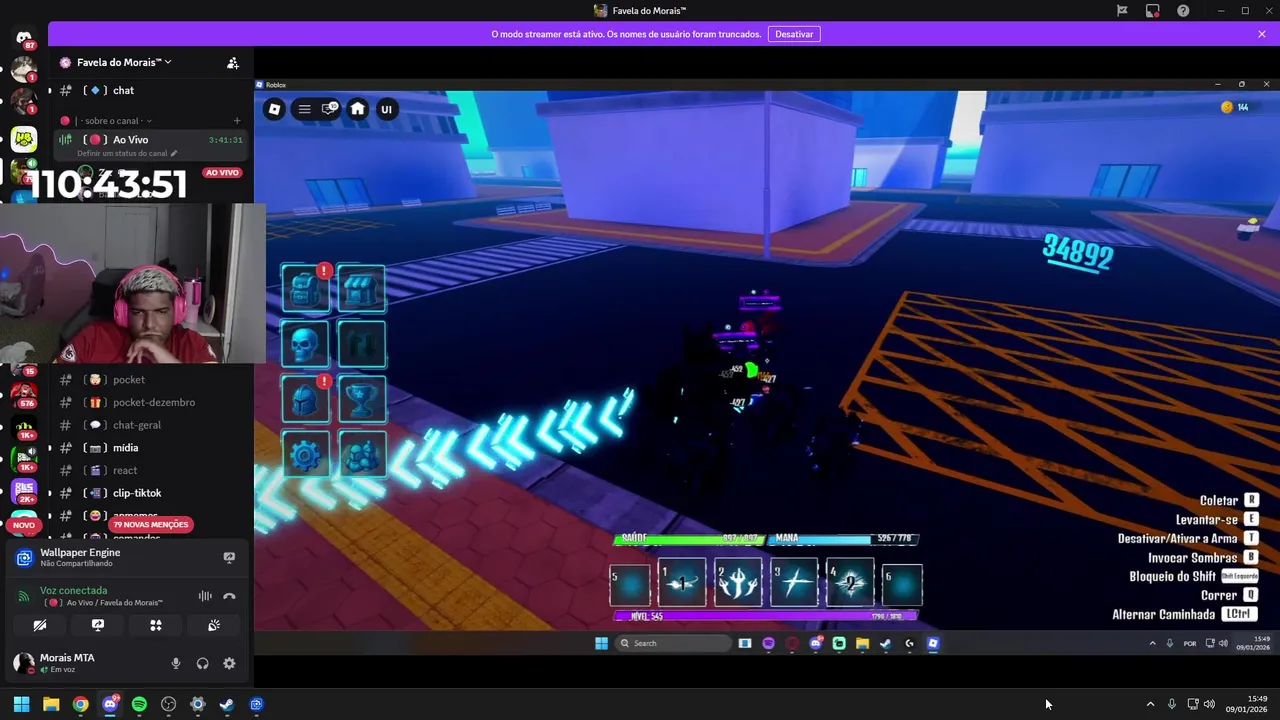Viewport: 1280px width, 720px height.
Task: Open the backpack inventory game icon
Action: coord(305,290)
